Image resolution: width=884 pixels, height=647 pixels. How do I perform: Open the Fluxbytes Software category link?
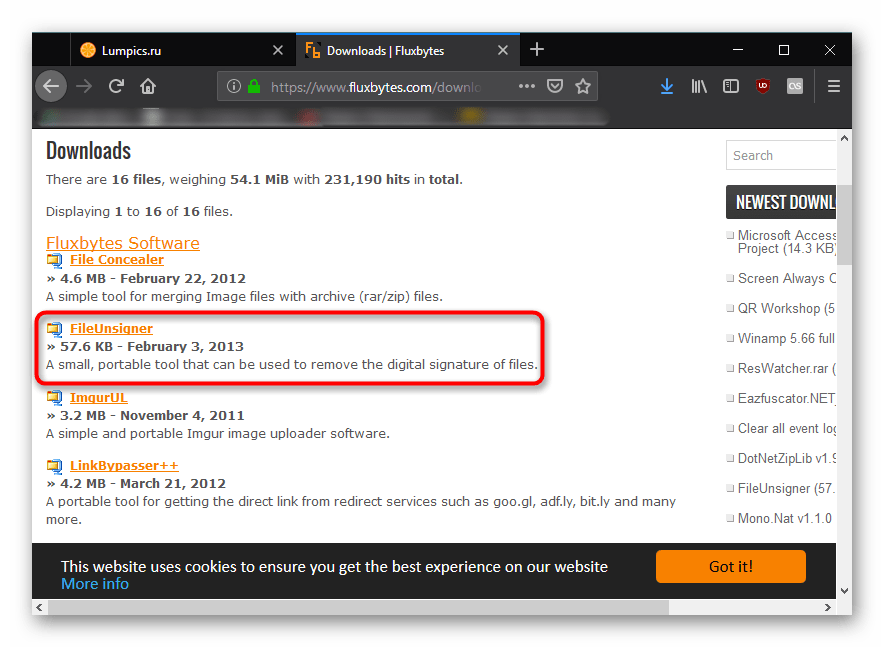click(x=123, y=243)
